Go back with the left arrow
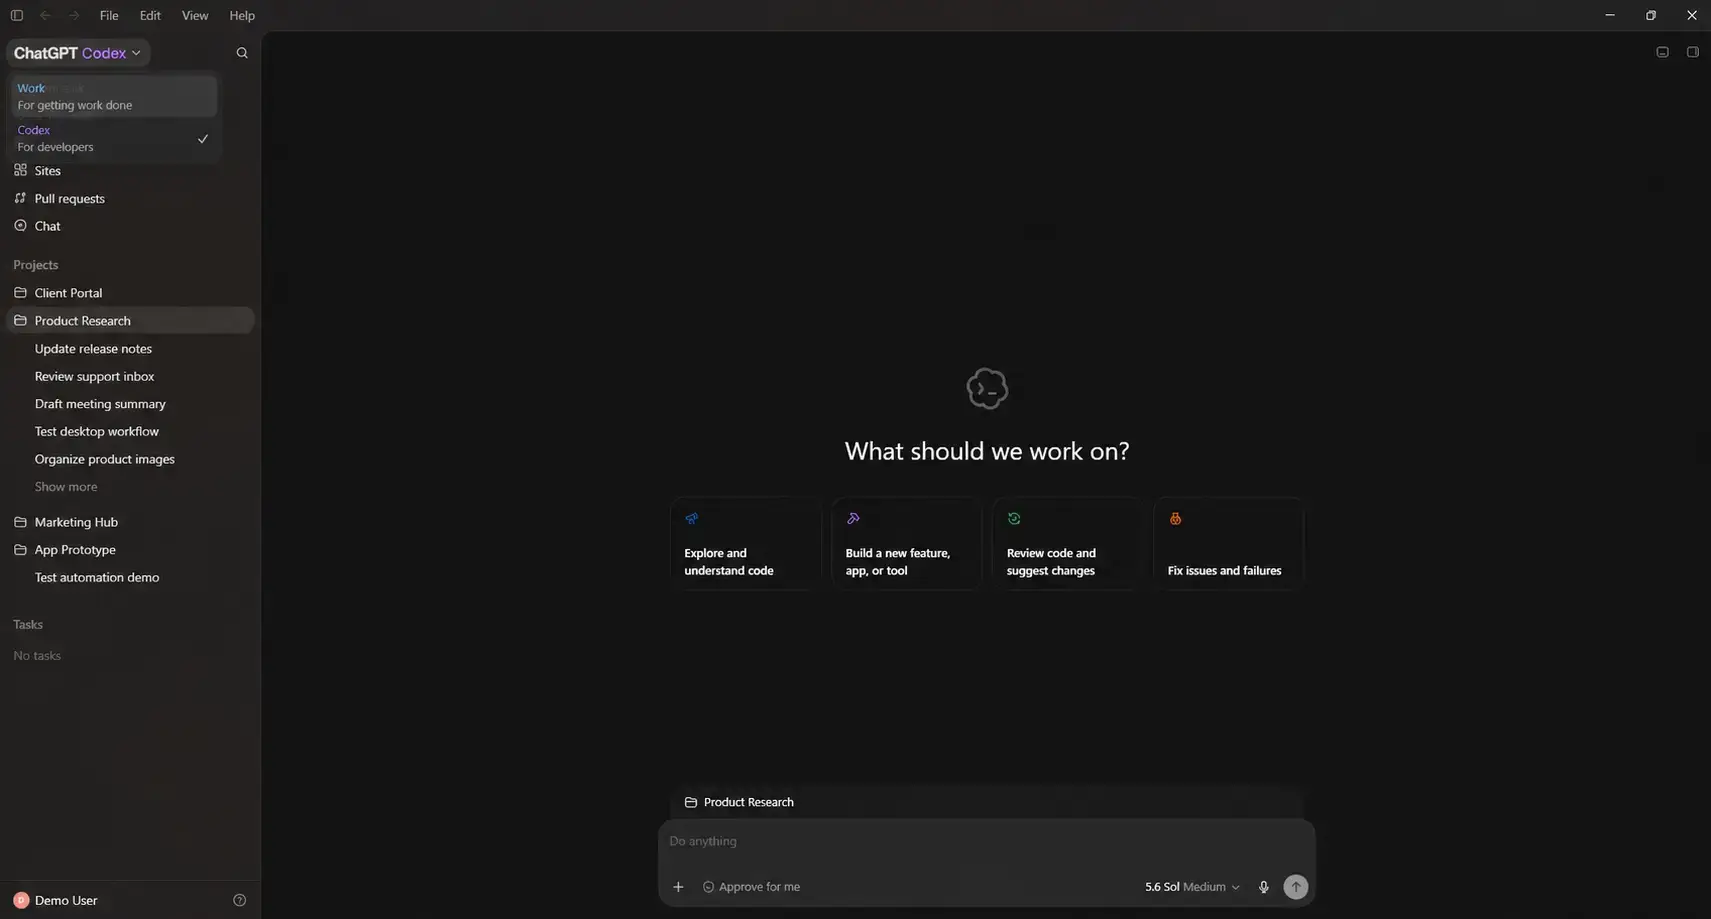 coord(45,16)
